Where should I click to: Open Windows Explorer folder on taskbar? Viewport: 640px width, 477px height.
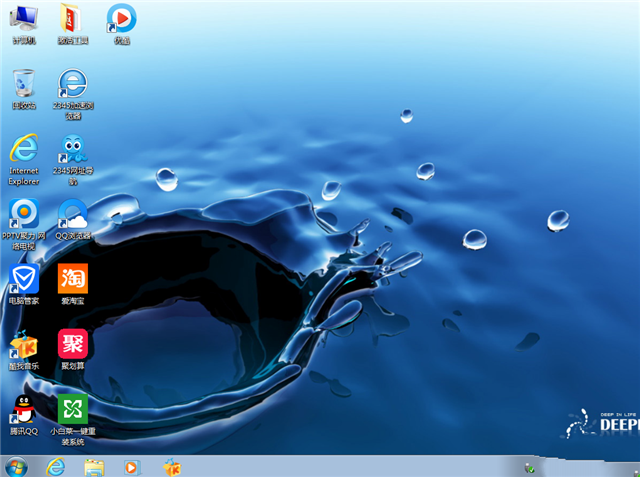[x=94, y=466]
